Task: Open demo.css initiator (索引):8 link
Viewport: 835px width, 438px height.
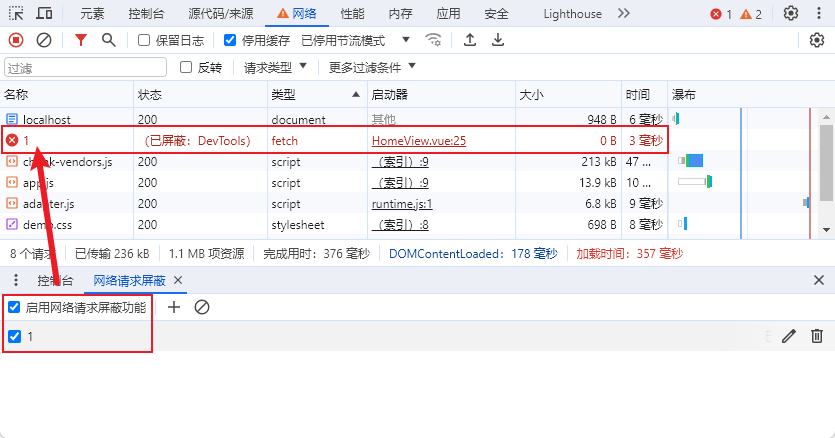Action: [400, 225]
